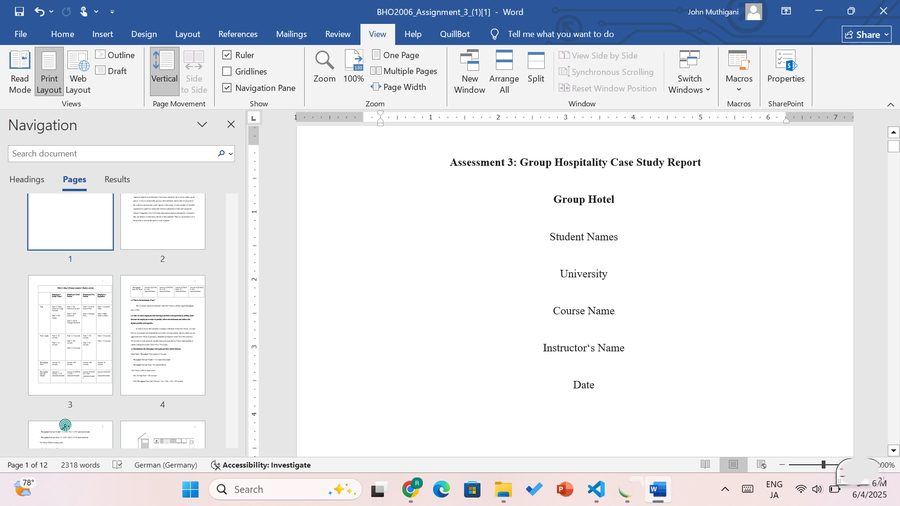Click the Tell me lightbulb icon
Image resolution: width=900 pixels, height=506 pixels.
495,34
